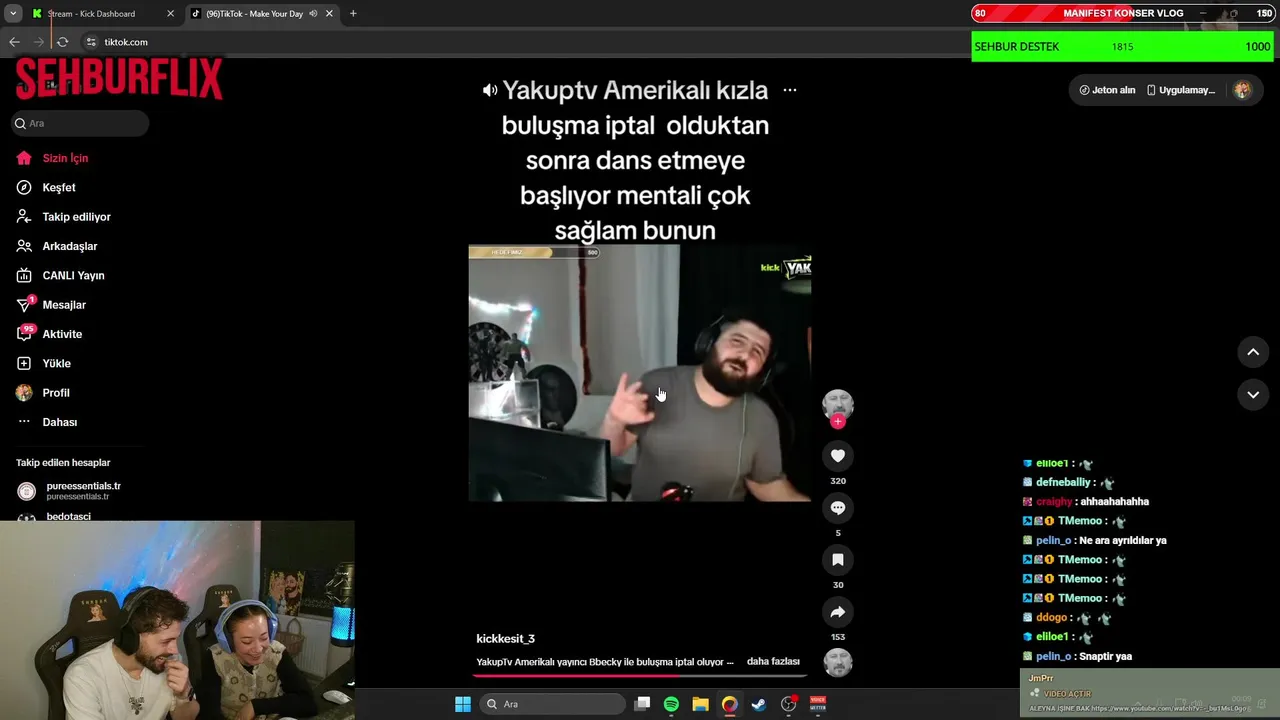Open the browser icon on the taskbar

(730, 704)
